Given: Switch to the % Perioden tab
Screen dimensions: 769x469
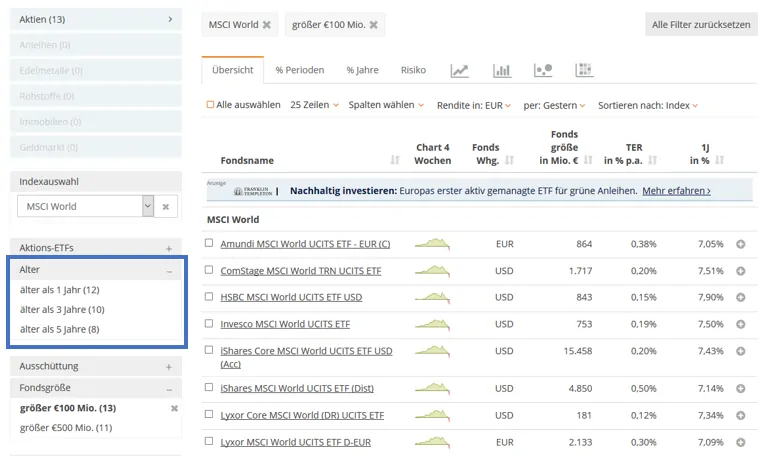Looking at the screenshot, I should [x=300, y=70].
